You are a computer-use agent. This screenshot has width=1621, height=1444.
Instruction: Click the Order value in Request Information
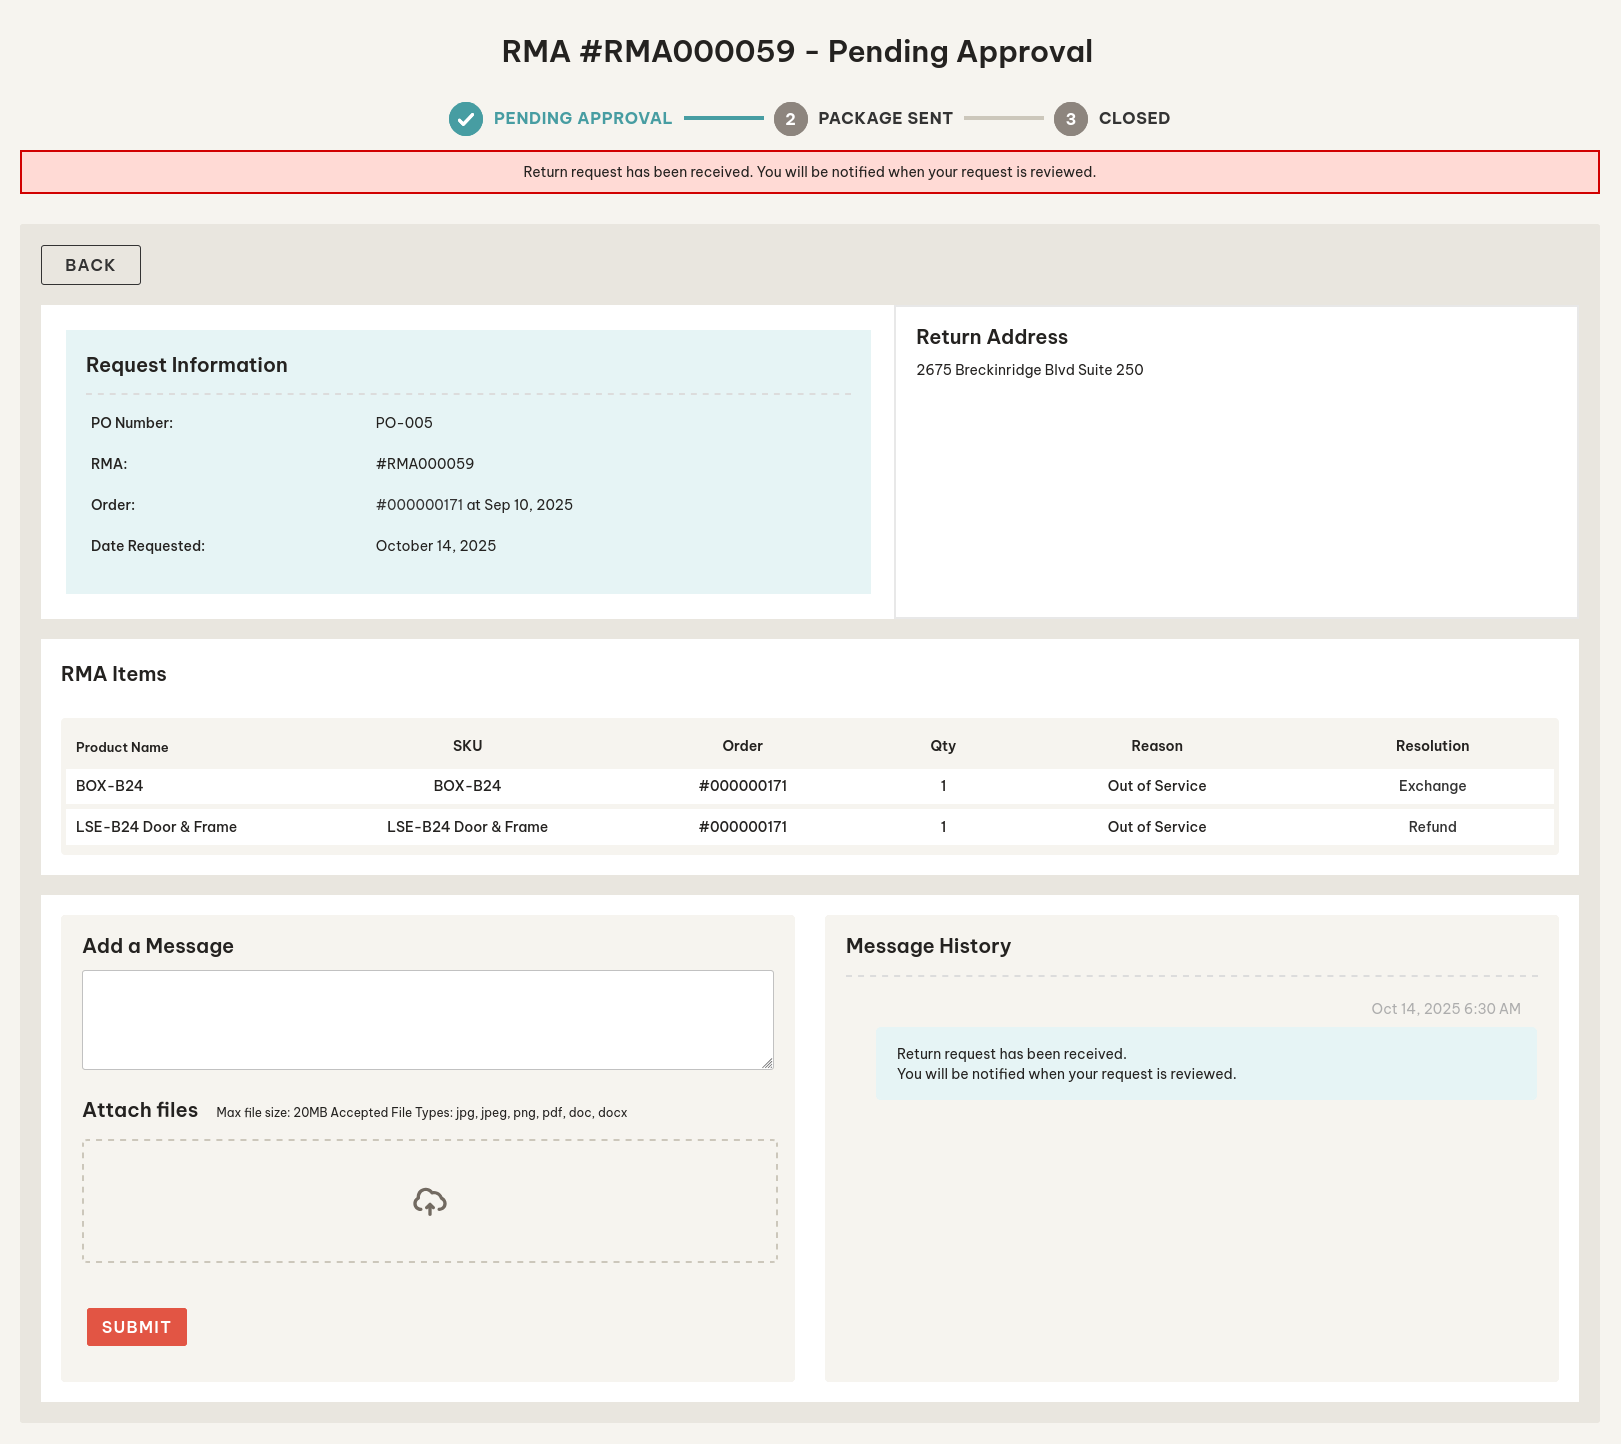pos(474,505)
